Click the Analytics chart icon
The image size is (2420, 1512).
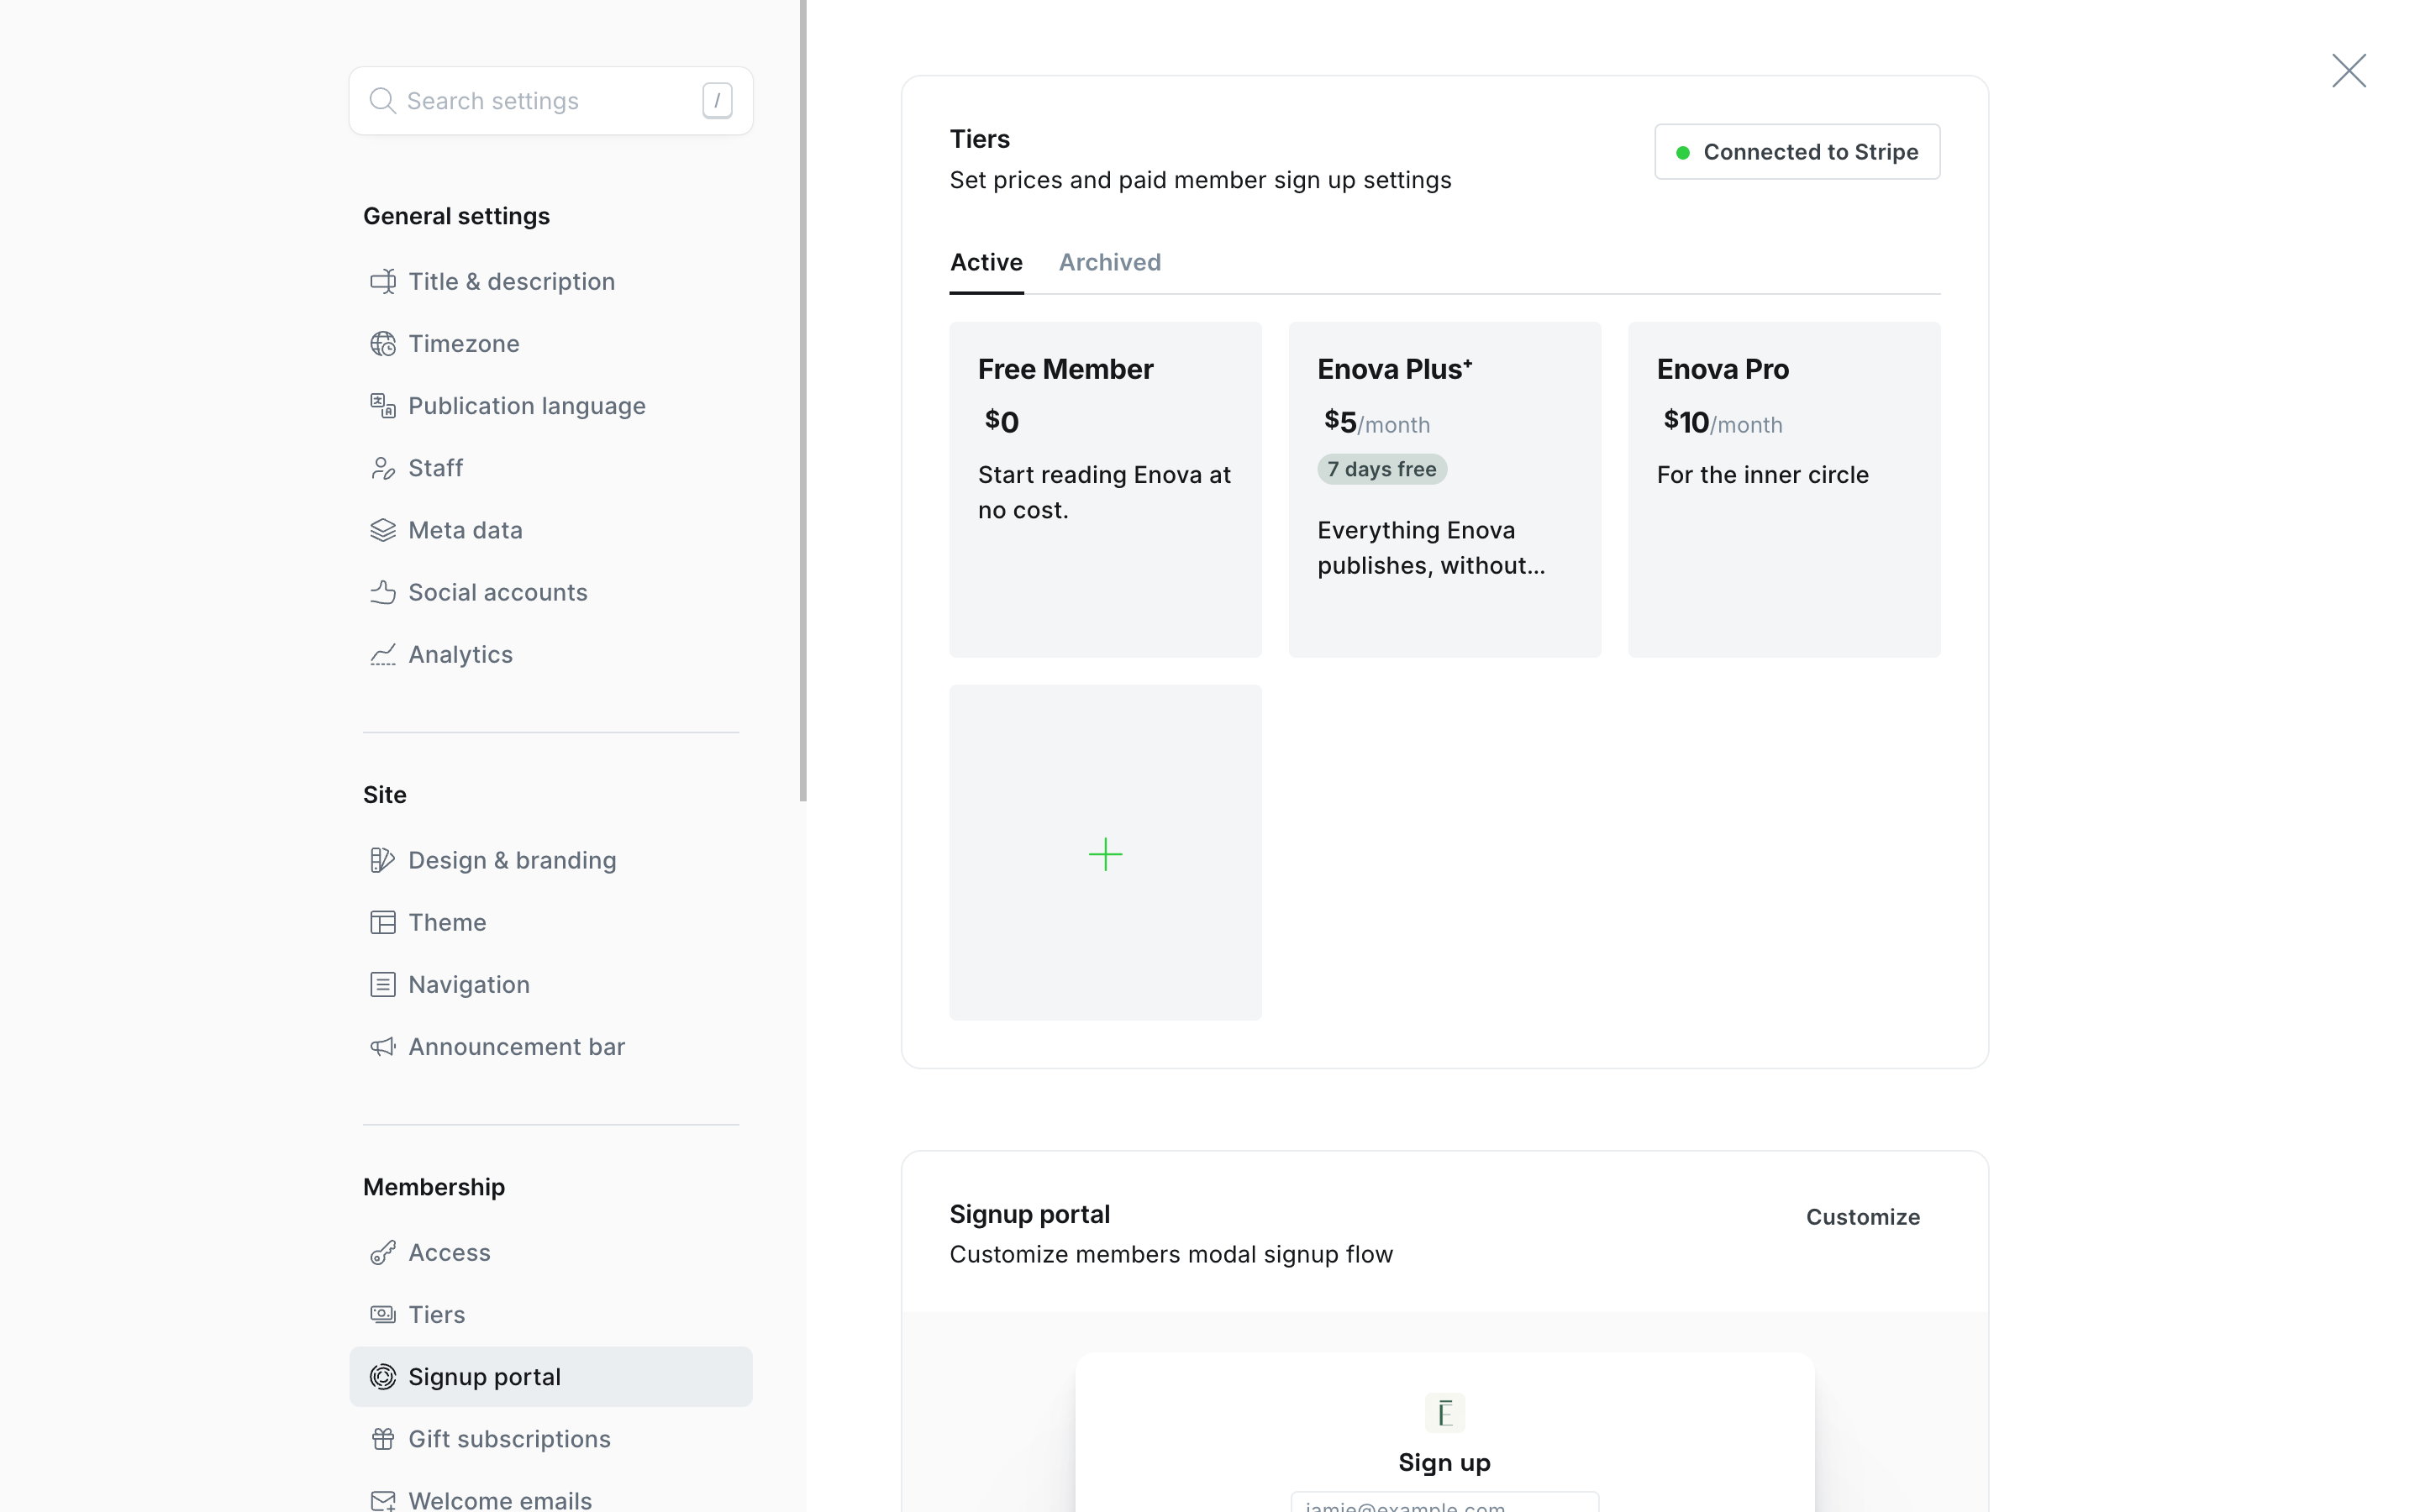(383, 654)
